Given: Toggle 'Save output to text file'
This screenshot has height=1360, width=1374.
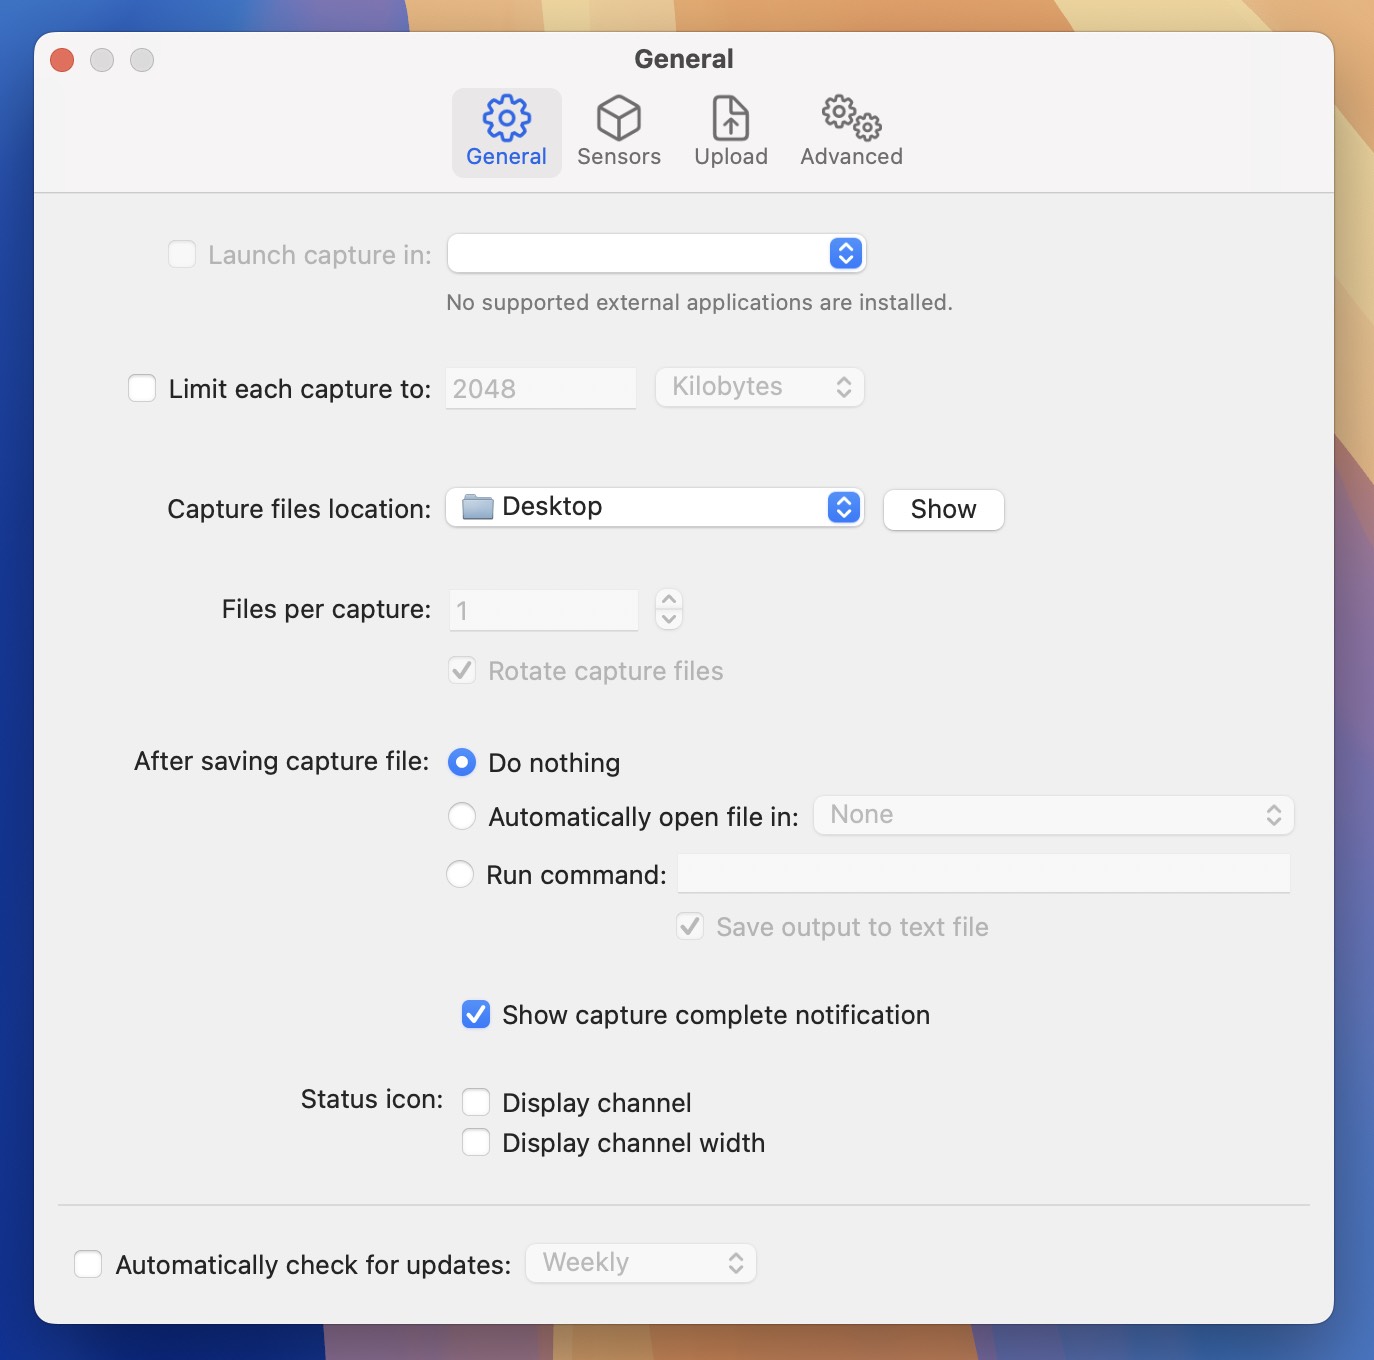Looking at the screenshot, I should [x=690, y=926].
